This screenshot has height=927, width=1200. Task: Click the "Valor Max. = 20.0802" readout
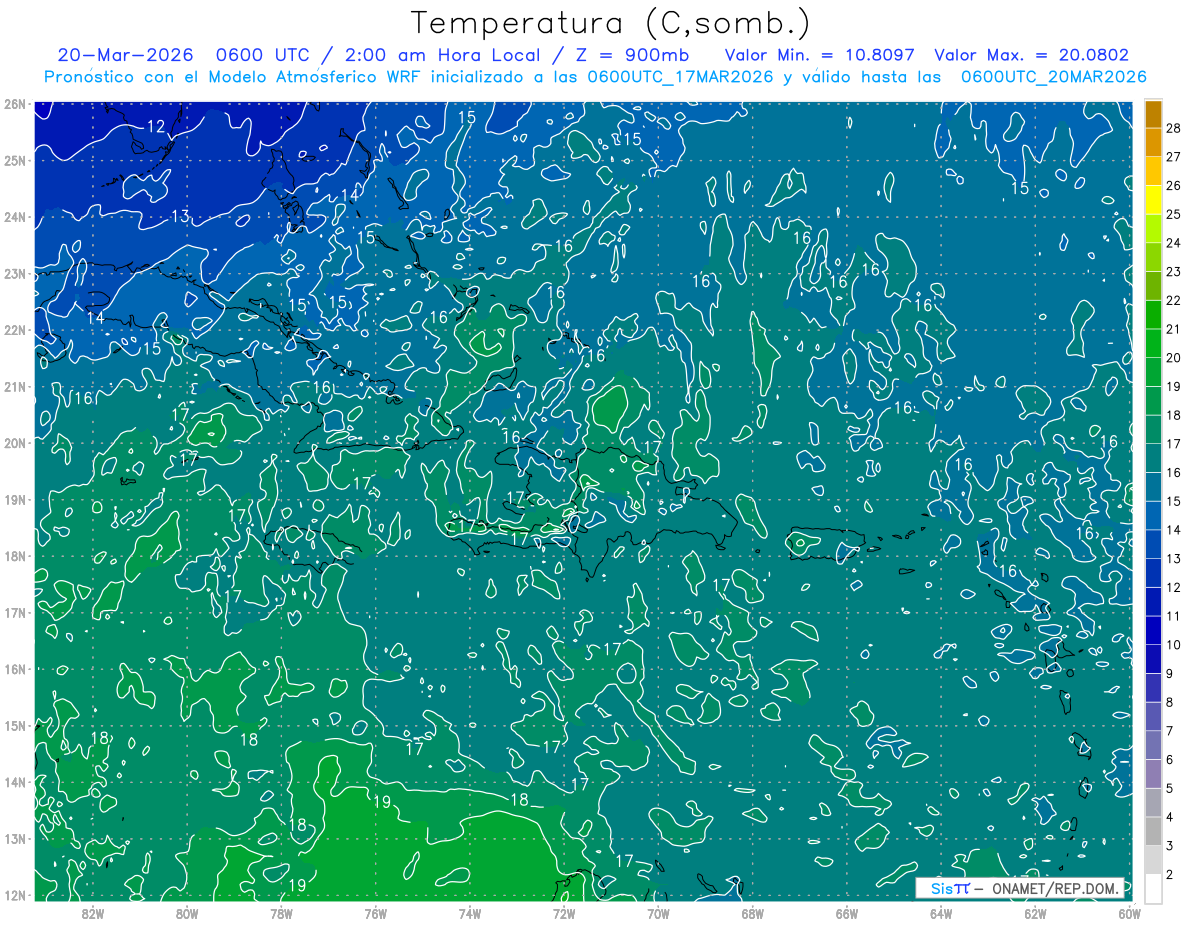tap(1032, 55)
